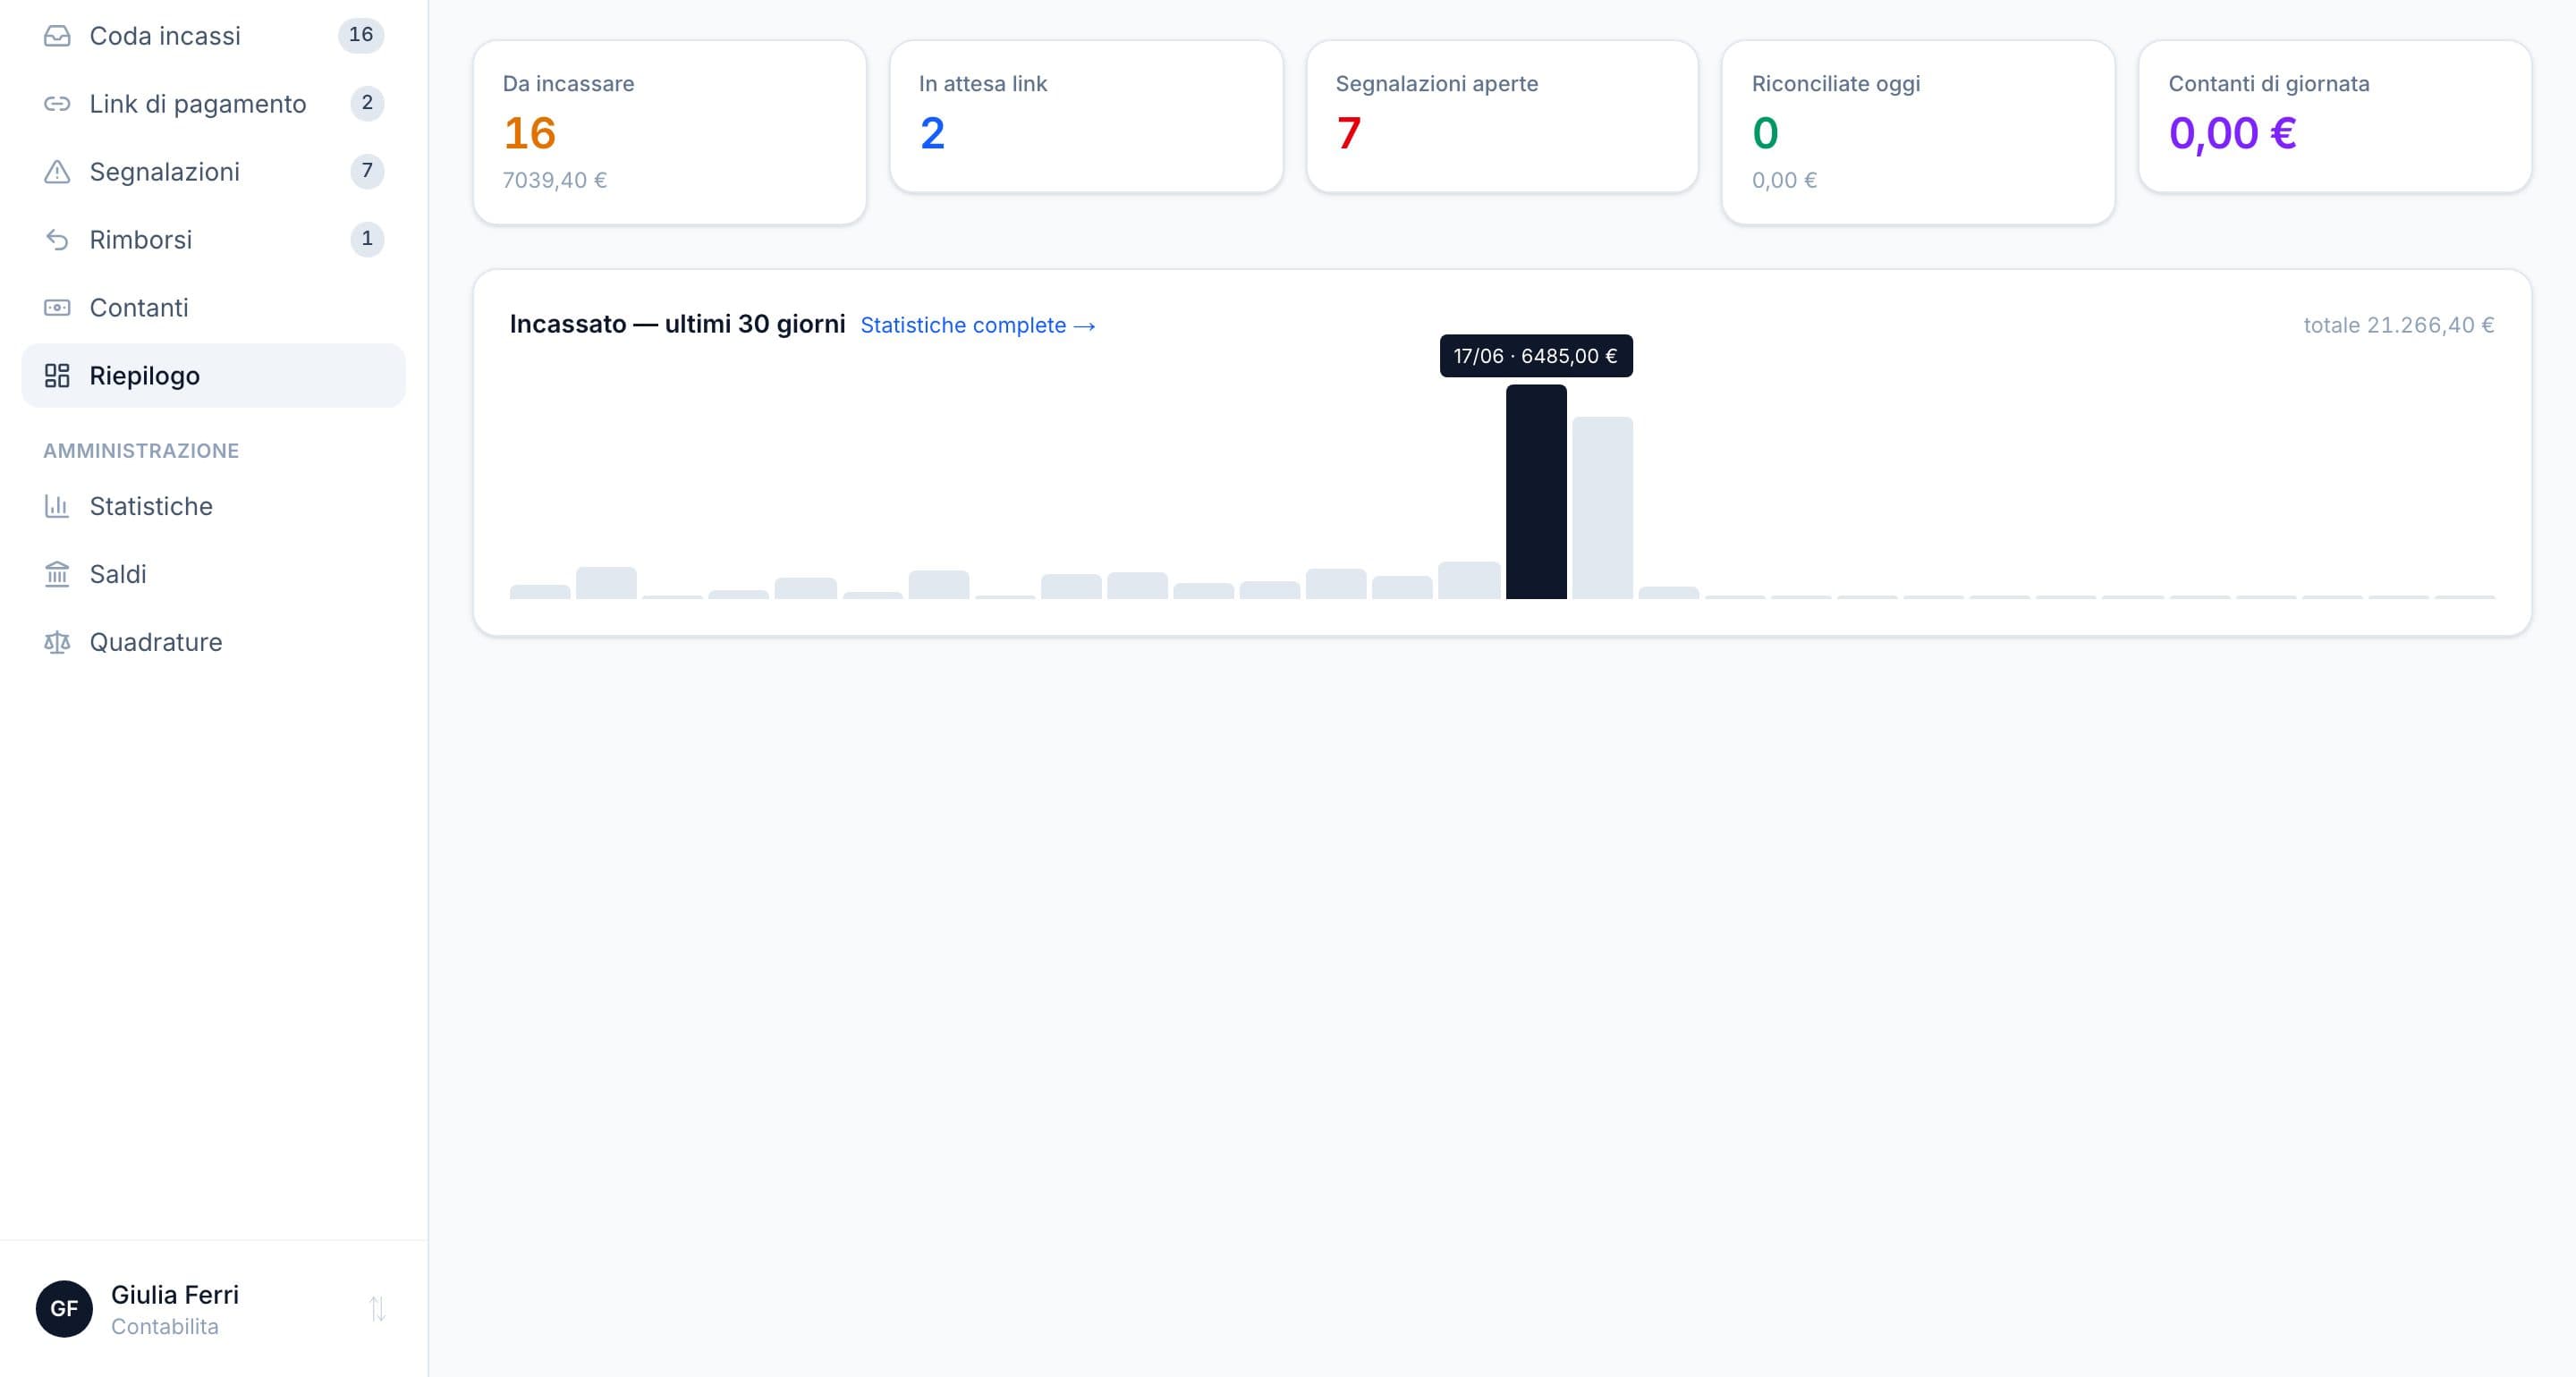Open Saldi under Amministrazione
This screenshot has height=1377, width=2576.
point(214,574)
